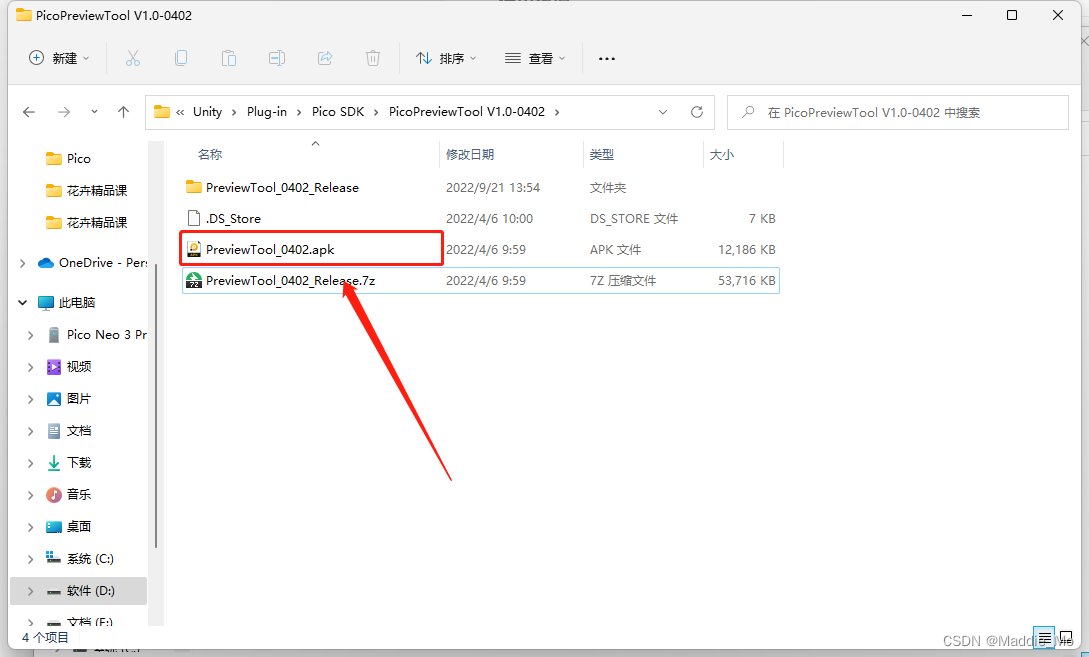Screen dimensions: 1089x657
Task: Go up one folder level arrow
Action: pyautogui.click(x=124, y=112)
